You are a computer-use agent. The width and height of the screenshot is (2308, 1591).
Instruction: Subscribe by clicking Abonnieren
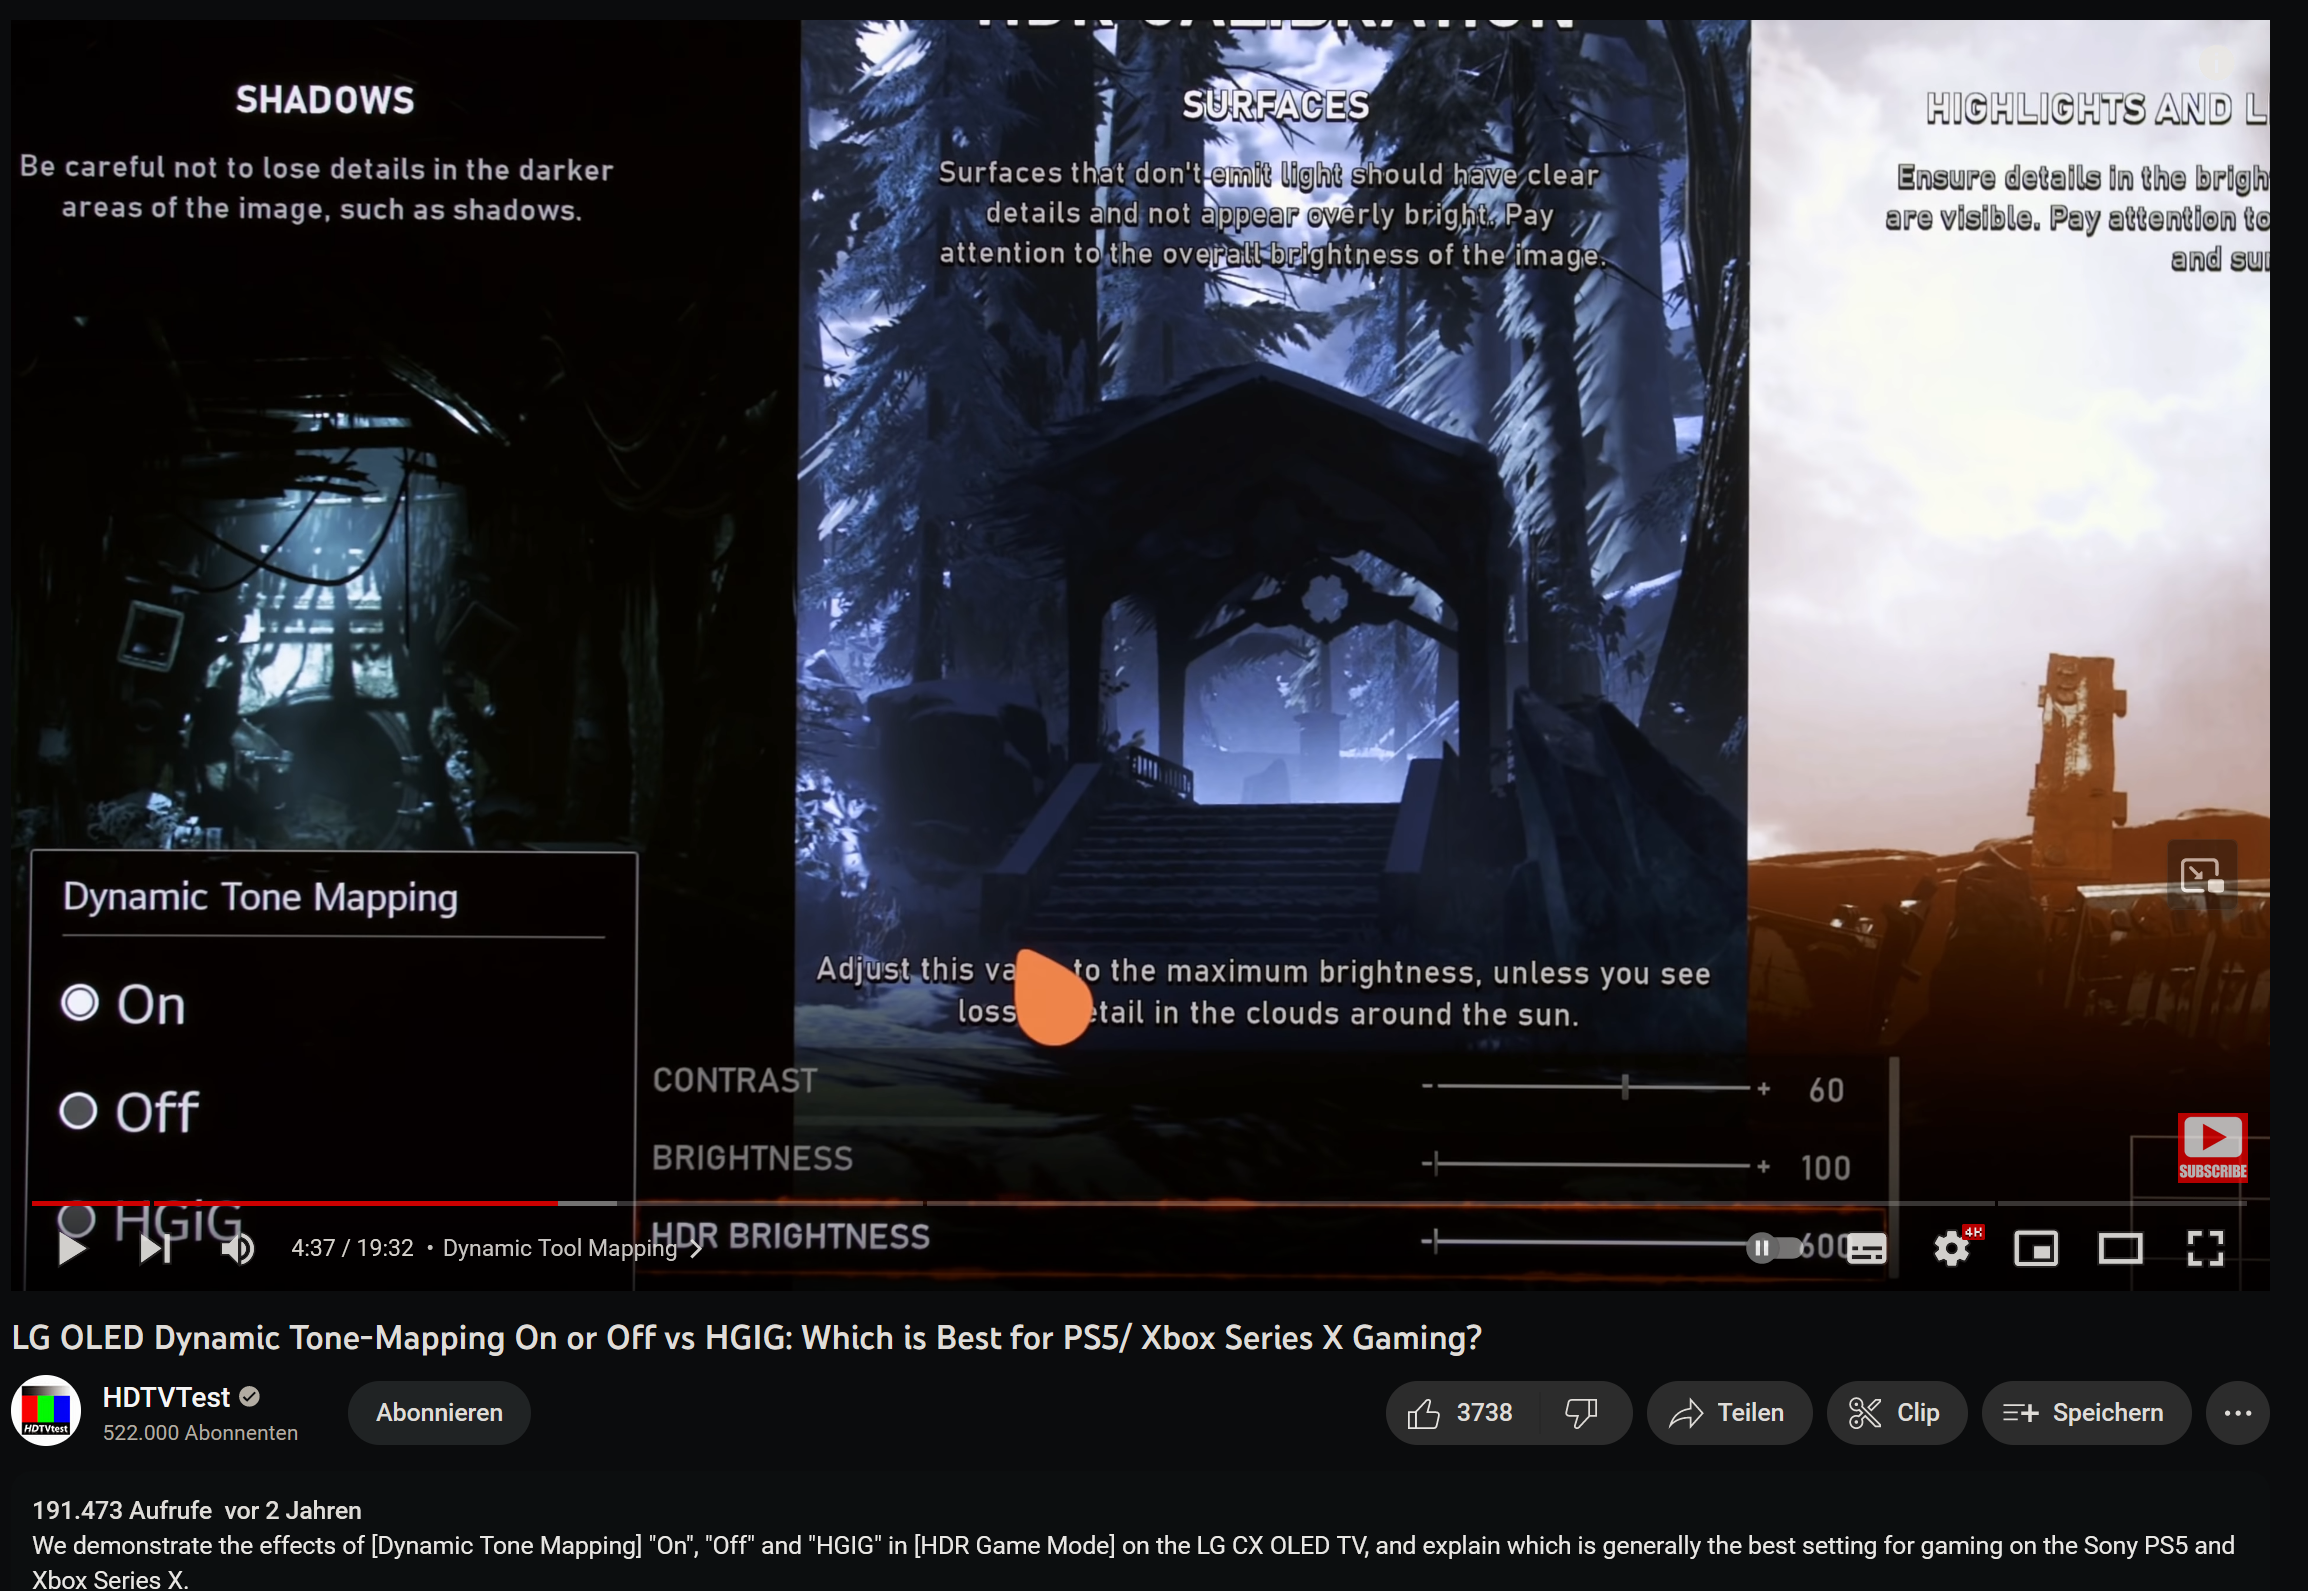[438, 1413]
